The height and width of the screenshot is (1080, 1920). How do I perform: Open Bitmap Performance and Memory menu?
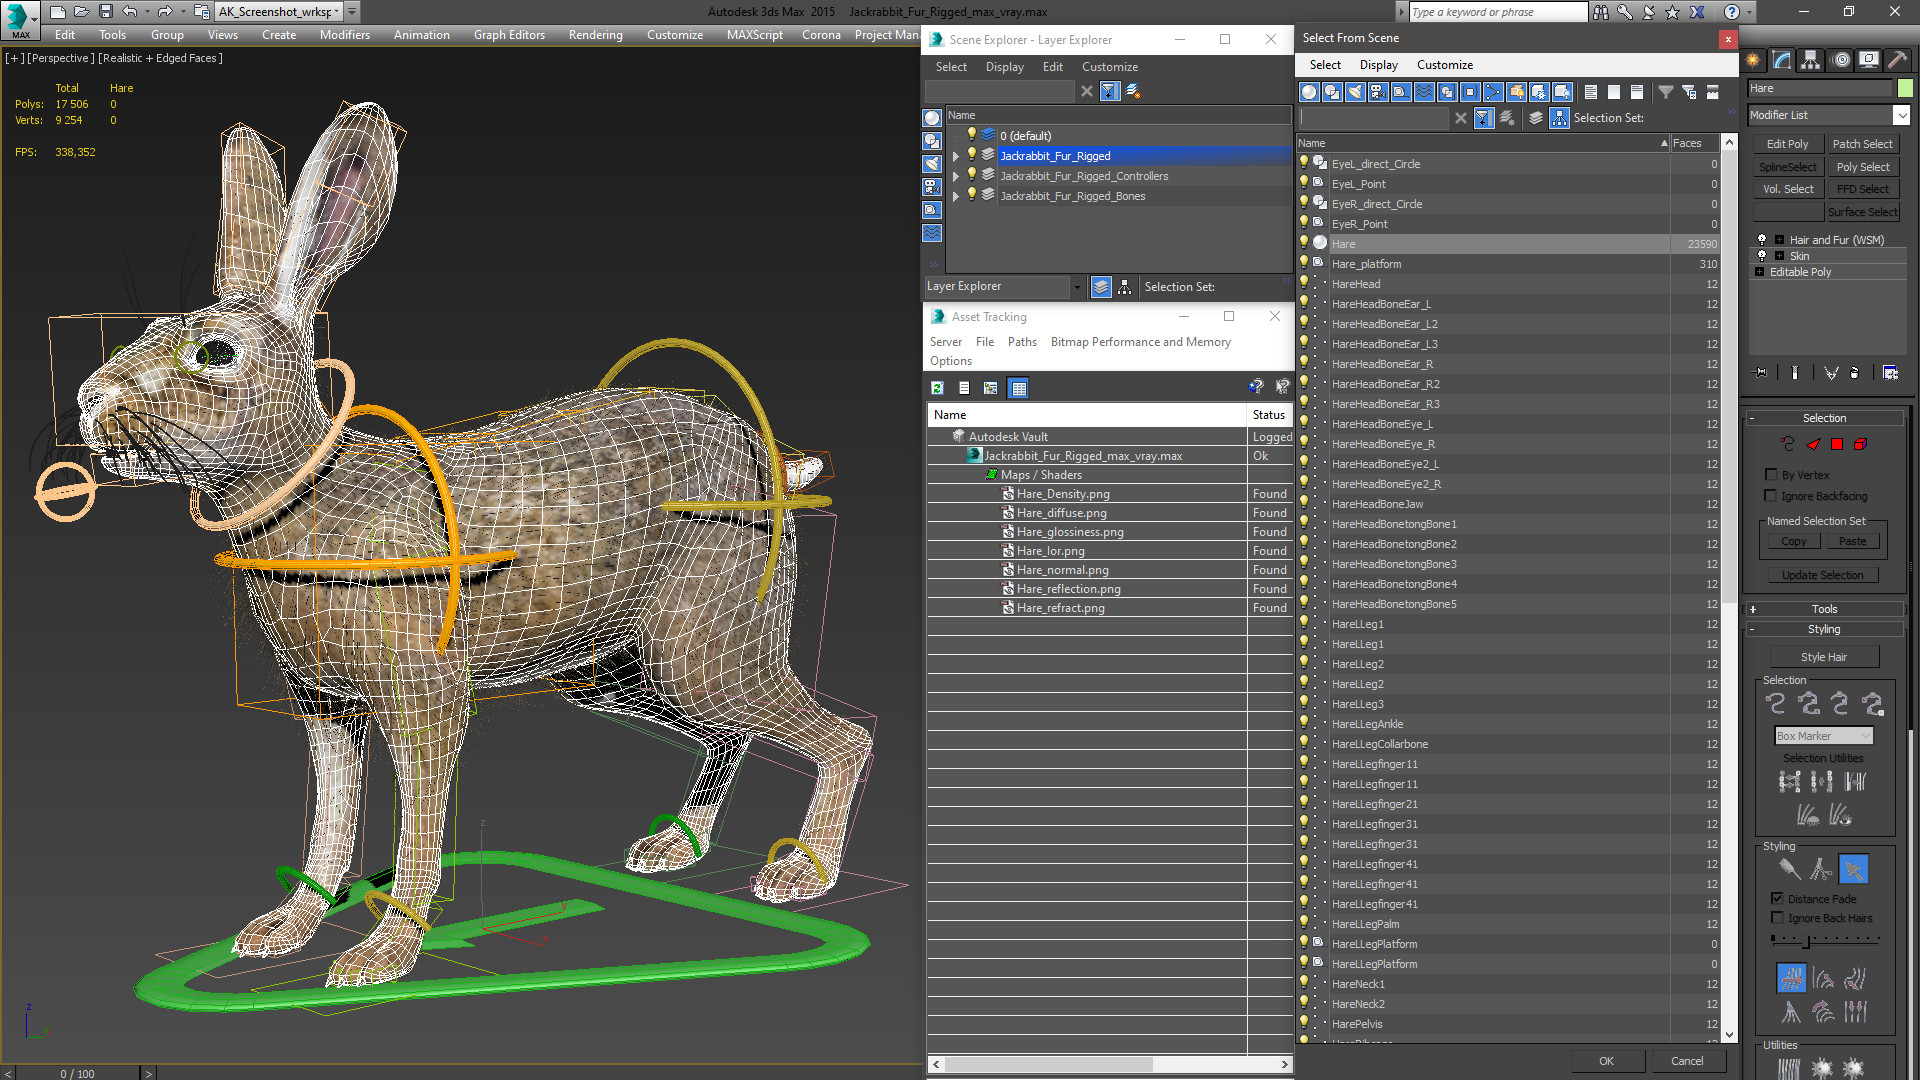pyautogui.click(x=1140, y=342)
